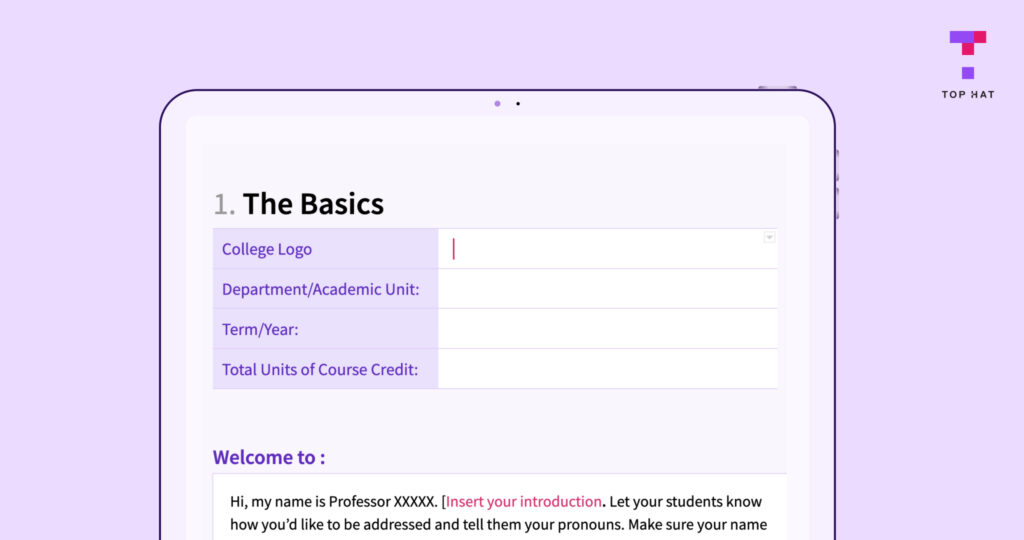
Task: Click the pink "Insert your introduction" text
Action: (x=524, y=501)
